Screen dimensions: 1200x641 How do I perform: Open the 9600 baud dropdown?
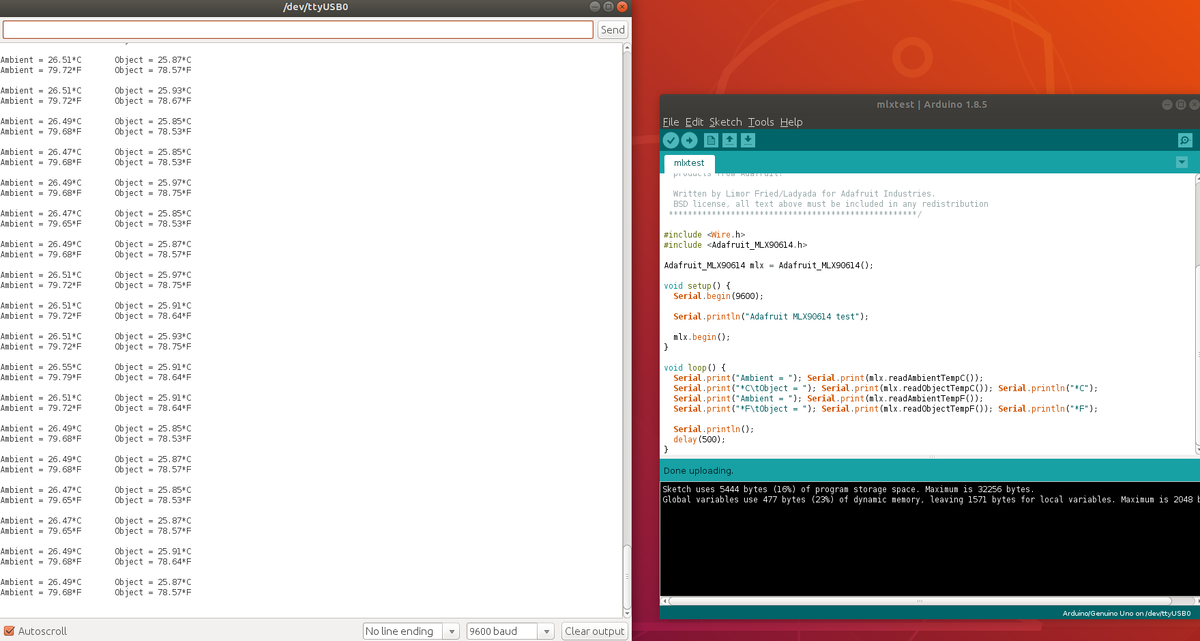[510, 631]
